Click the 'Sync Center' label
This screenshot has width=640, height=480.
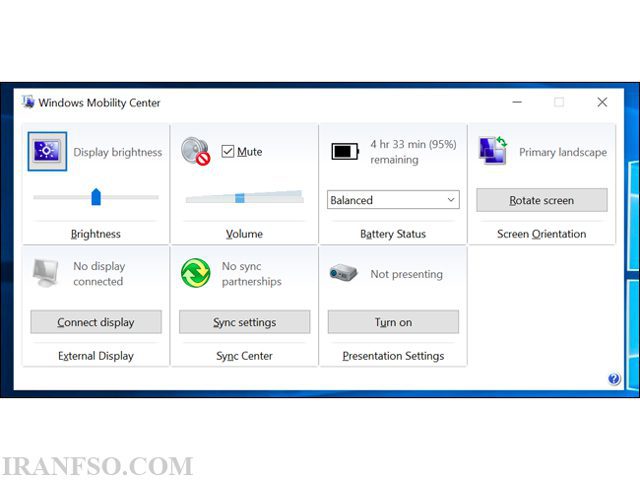point(244,356)
